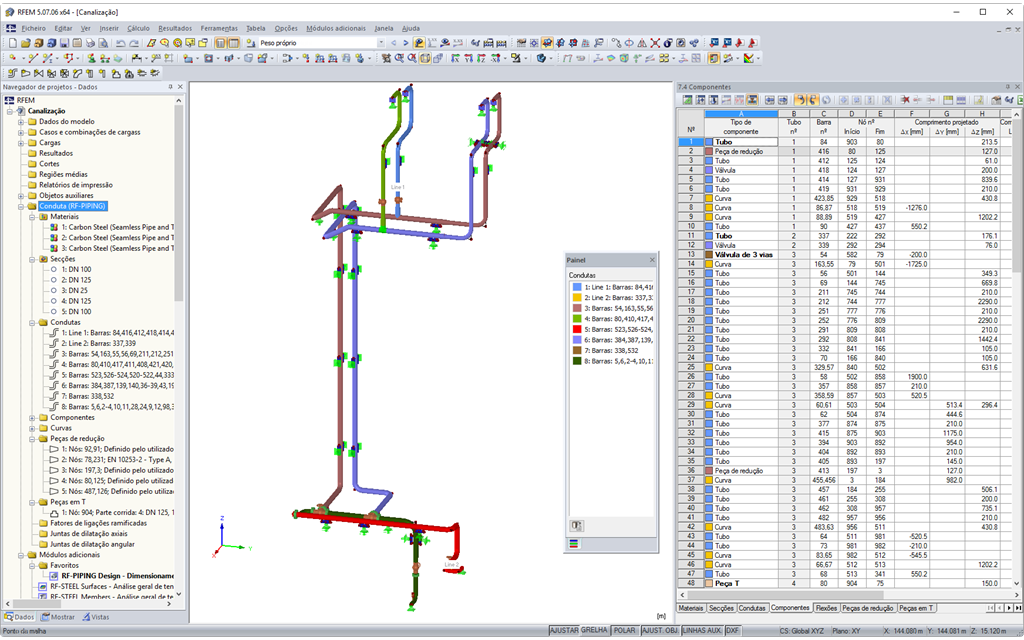Click the view in Z direction icon
This screenshot has width=1024, height=640.
pyautogui.click(x=481, y=58)
